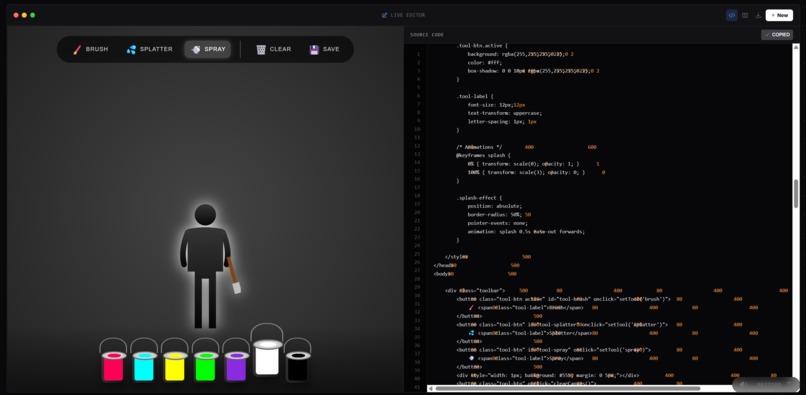Minimize the window with the yellow button
Screen dimensions: 806x395
click(x=24, y=15)
